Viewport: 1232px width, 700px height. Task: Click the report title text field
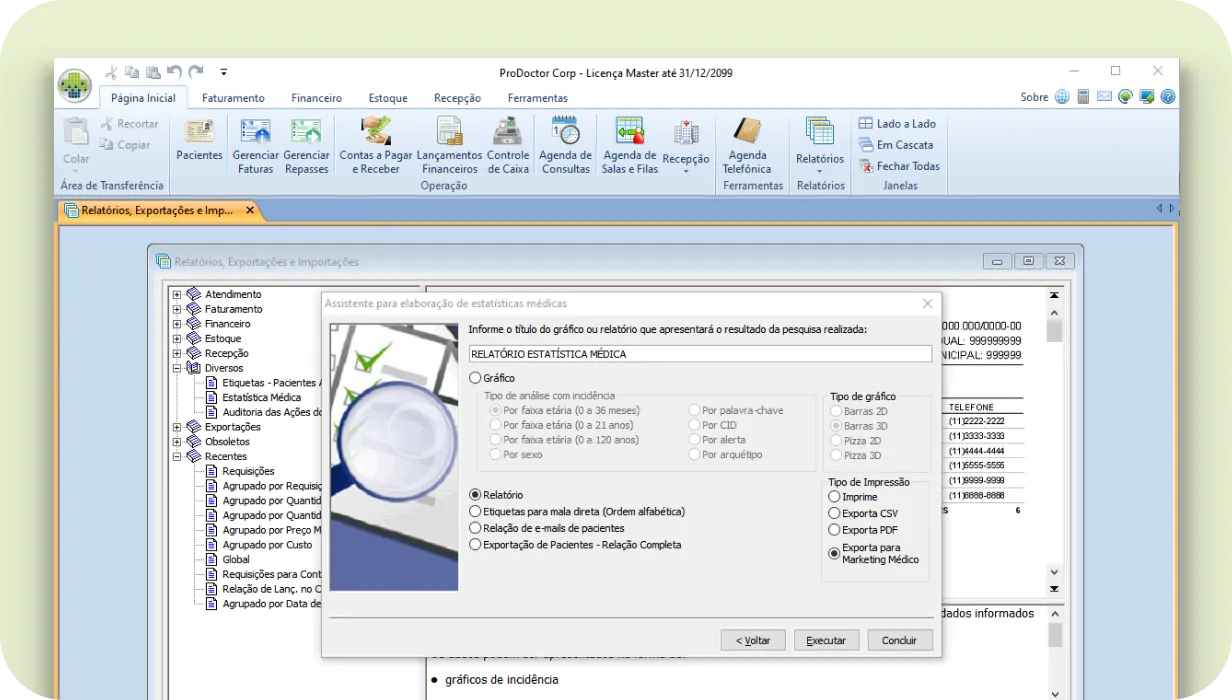coord(700,354)
